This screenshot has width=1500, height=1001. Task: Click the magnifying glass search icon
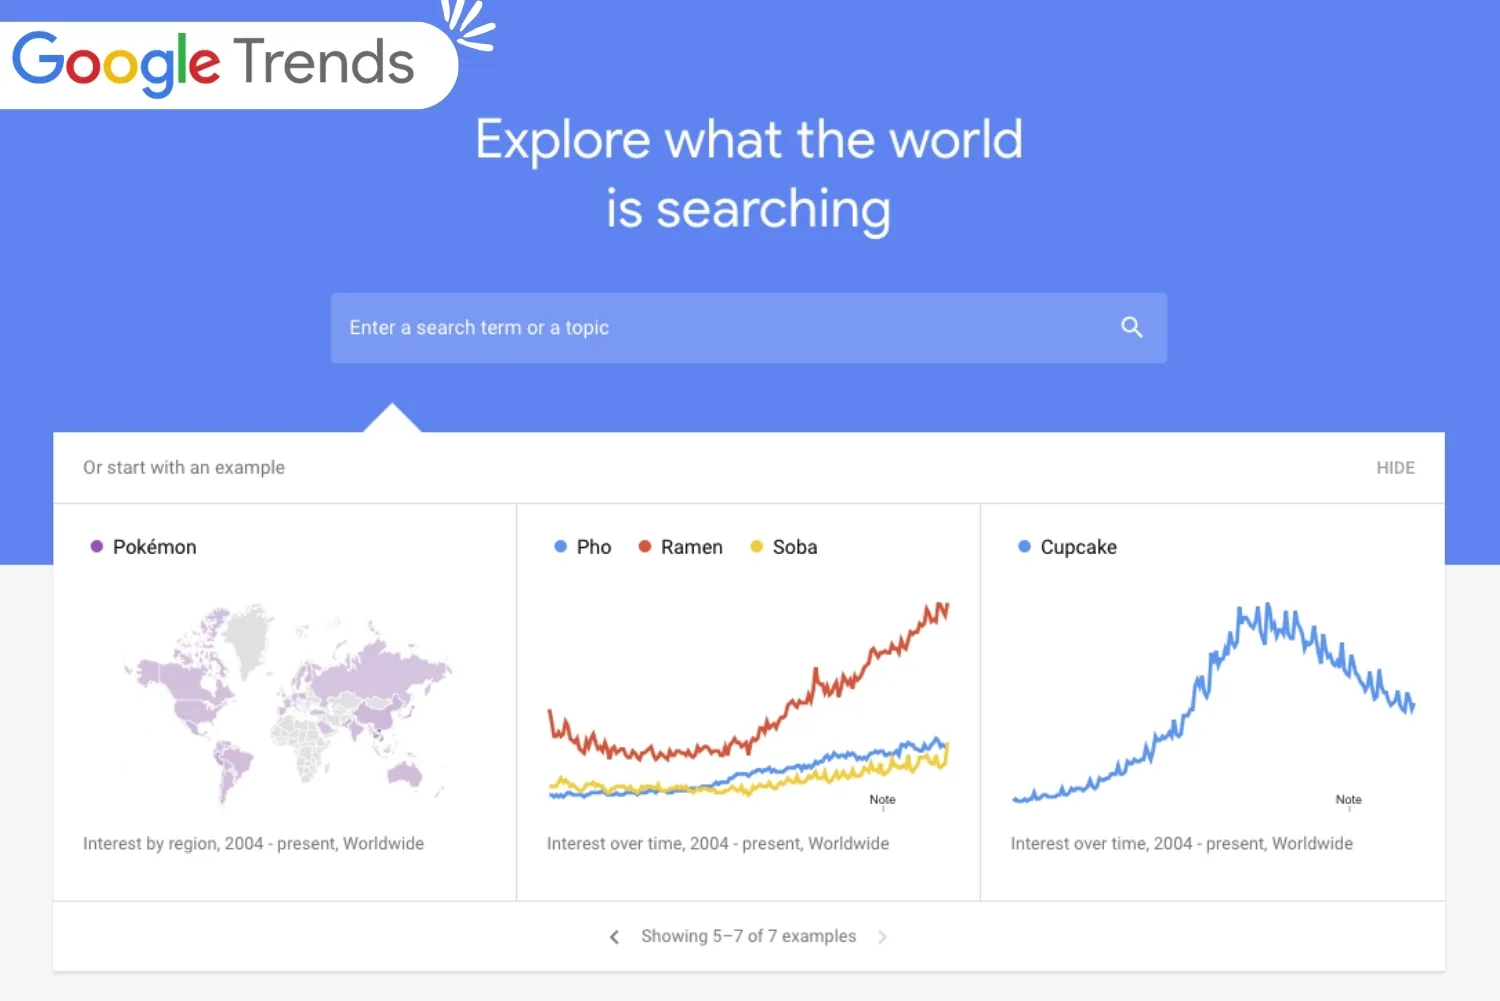coord(1131,327)
